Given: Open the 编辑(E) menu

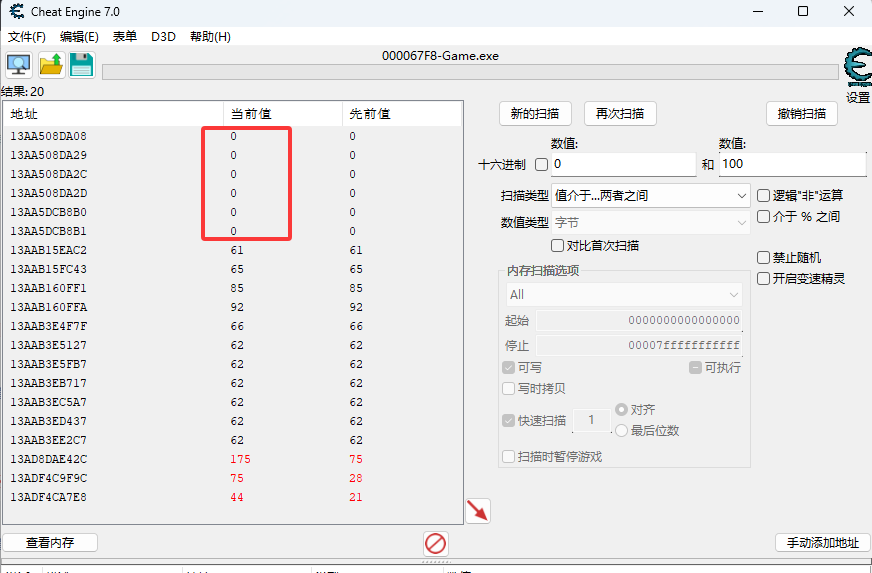Looking at the screenshot, I should [79, 37].
